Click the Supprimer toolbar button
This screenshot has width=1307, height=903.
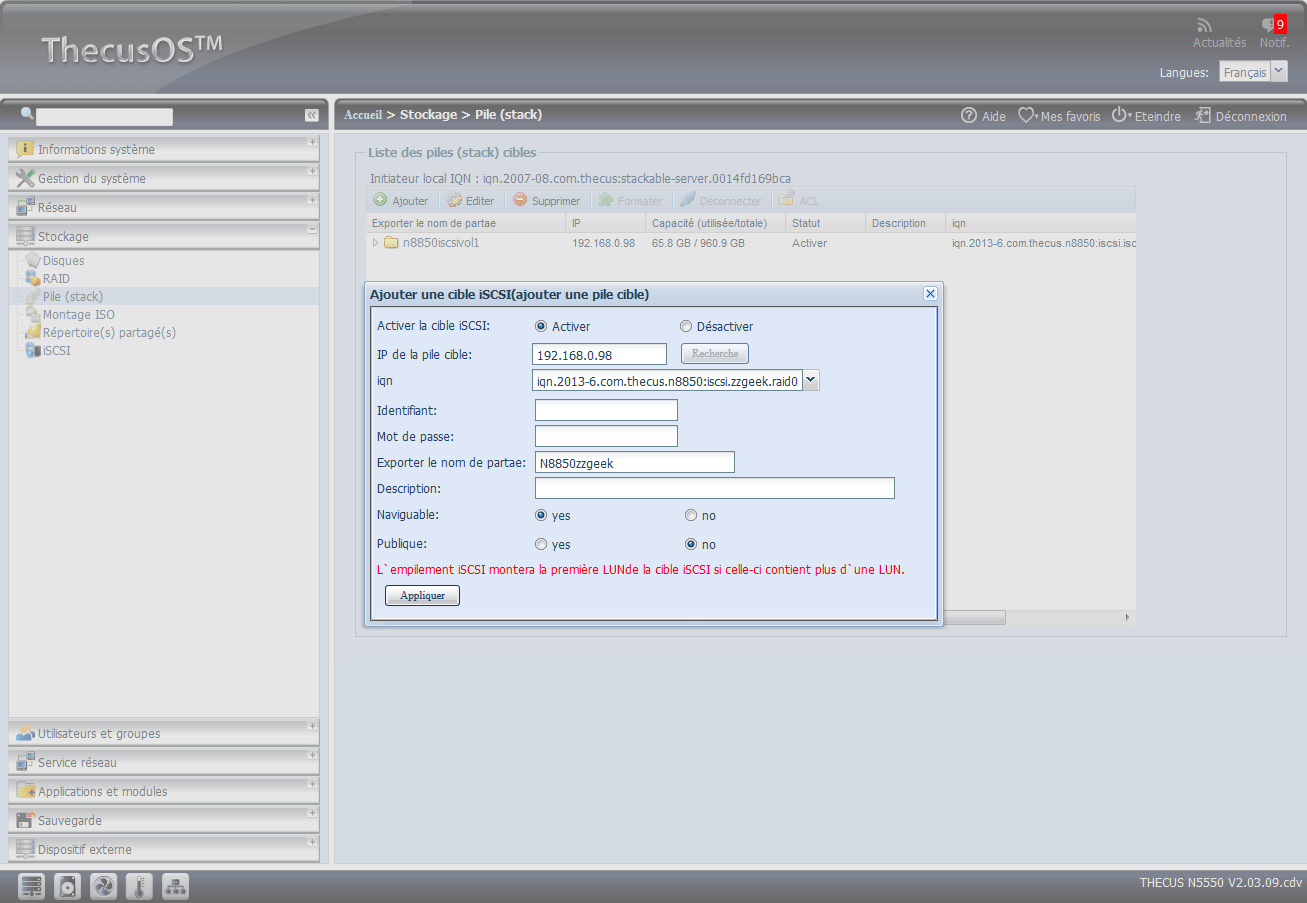[x=546, y=200]
